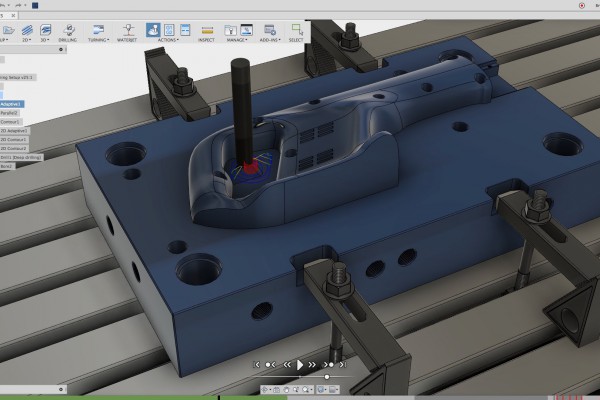The width and height of the screenshot is (600, 400).
Task: Expand the Manage dropdown menu
Action: [x=237, y=40]
